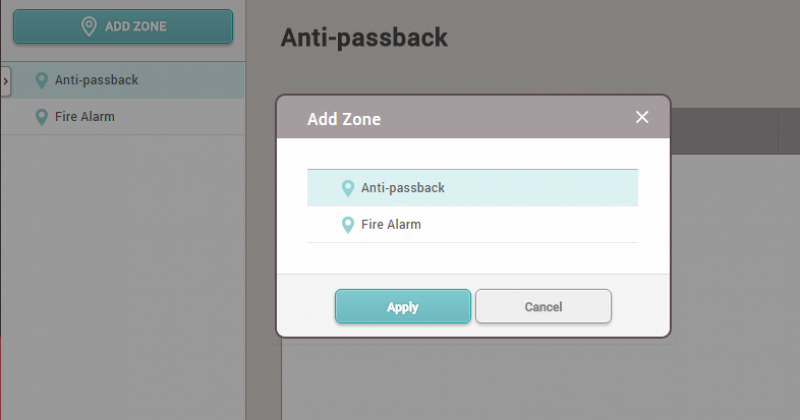This screenshot has height=420, width=800.
Task: Click the pin icon beside sidebar Anti-passback
Action: click(x=41, y=80)
